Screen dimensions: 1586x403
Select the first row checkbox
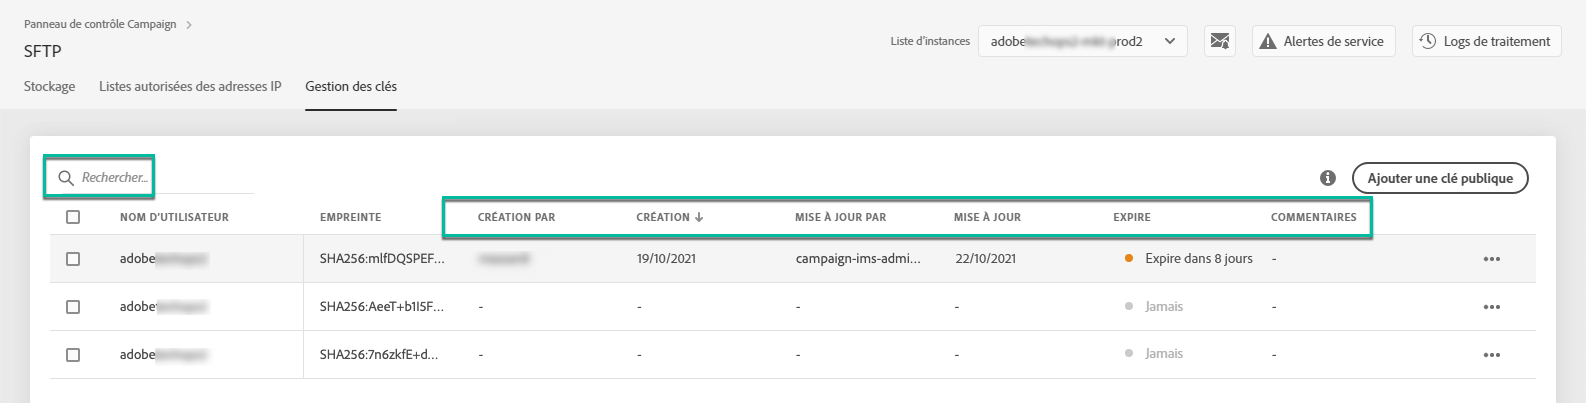tap(73, 259)
